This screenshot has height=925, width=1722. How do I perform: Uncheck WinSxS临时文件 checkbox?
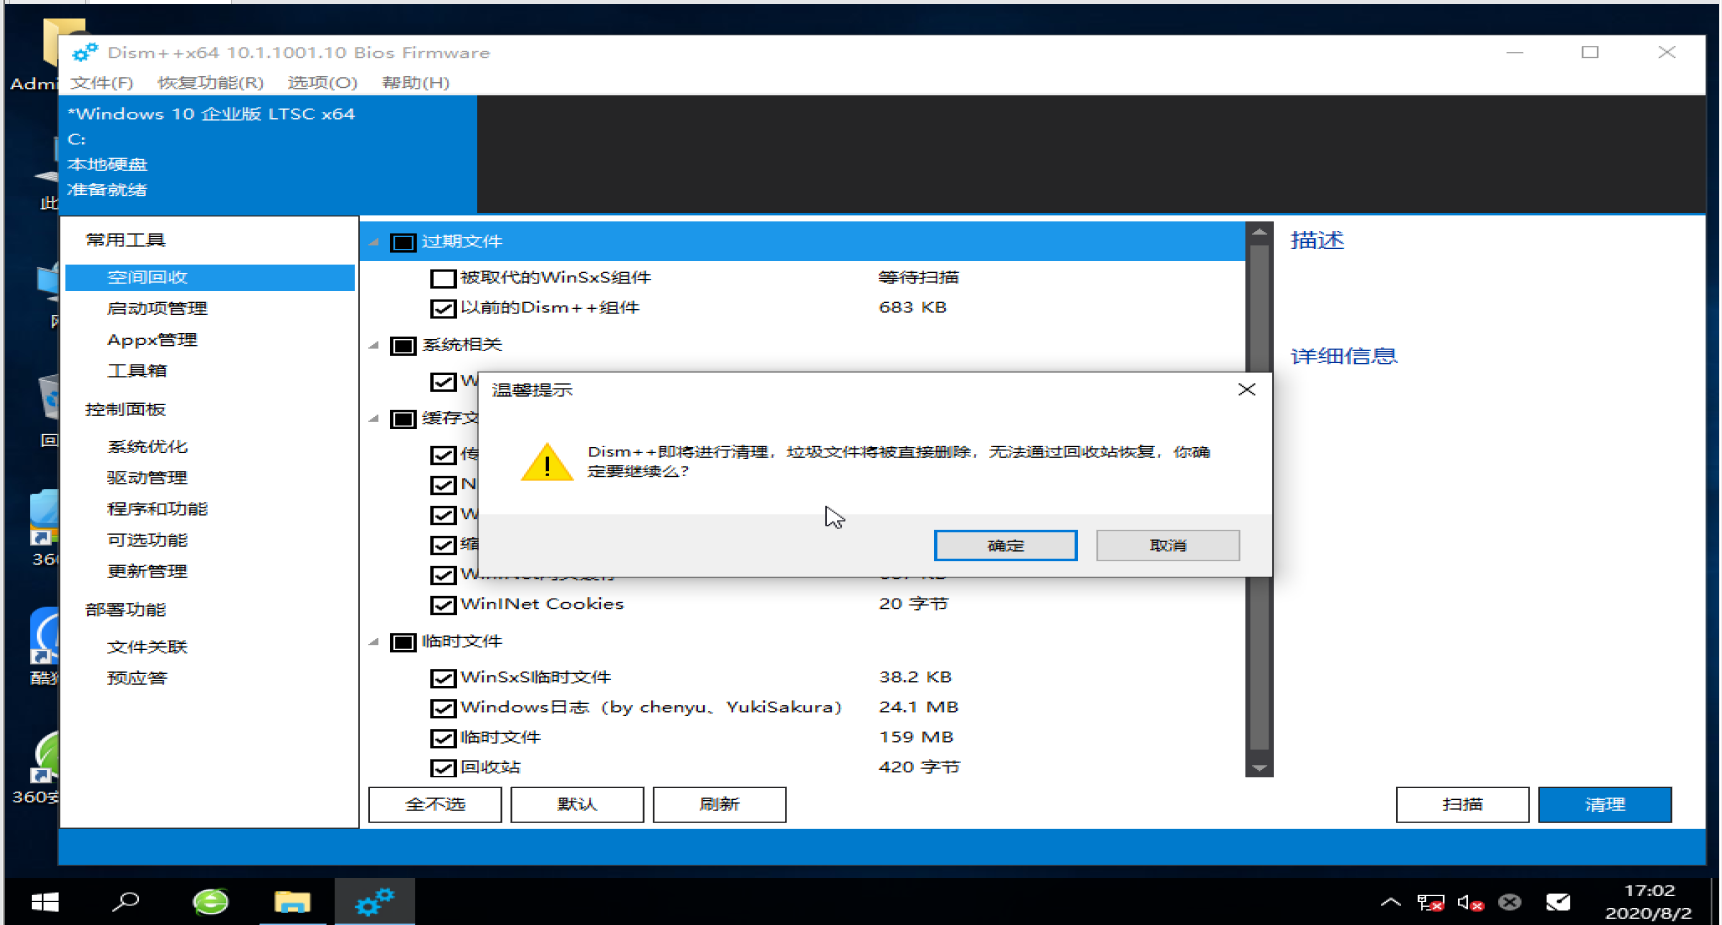coord(443,678)
